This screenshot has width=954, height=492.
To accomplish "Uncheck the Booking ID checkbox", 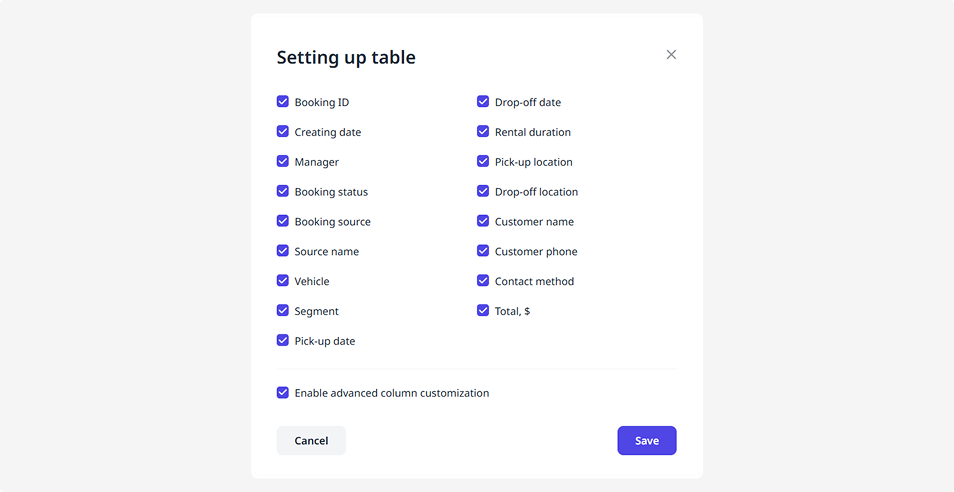I will [283, 102].
